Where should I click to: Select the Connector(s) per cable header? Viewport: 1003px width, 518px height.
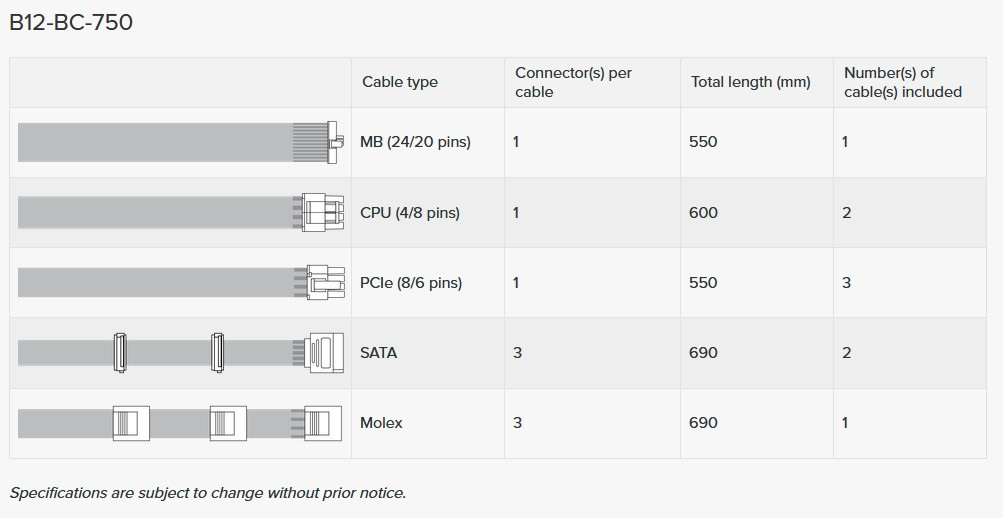point(573,82)
